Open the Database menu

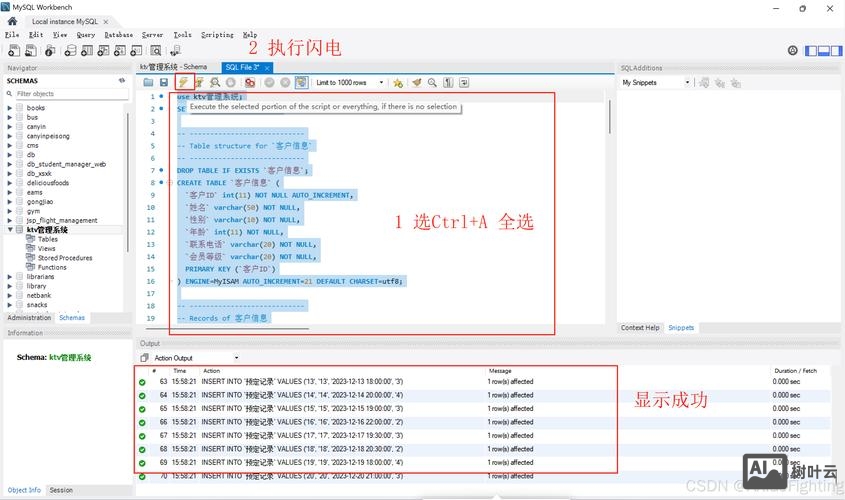pos(119,34)
